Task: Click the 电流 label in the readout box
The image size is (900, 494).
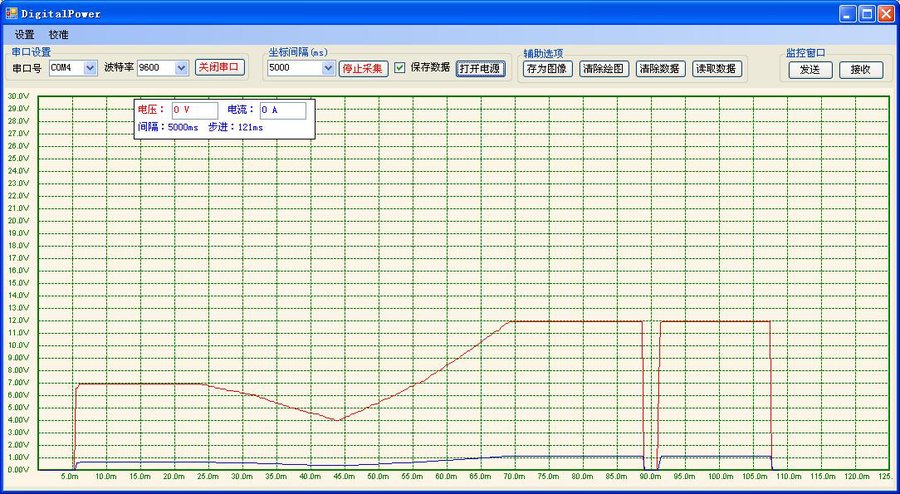Action: (x=240, y=110)
